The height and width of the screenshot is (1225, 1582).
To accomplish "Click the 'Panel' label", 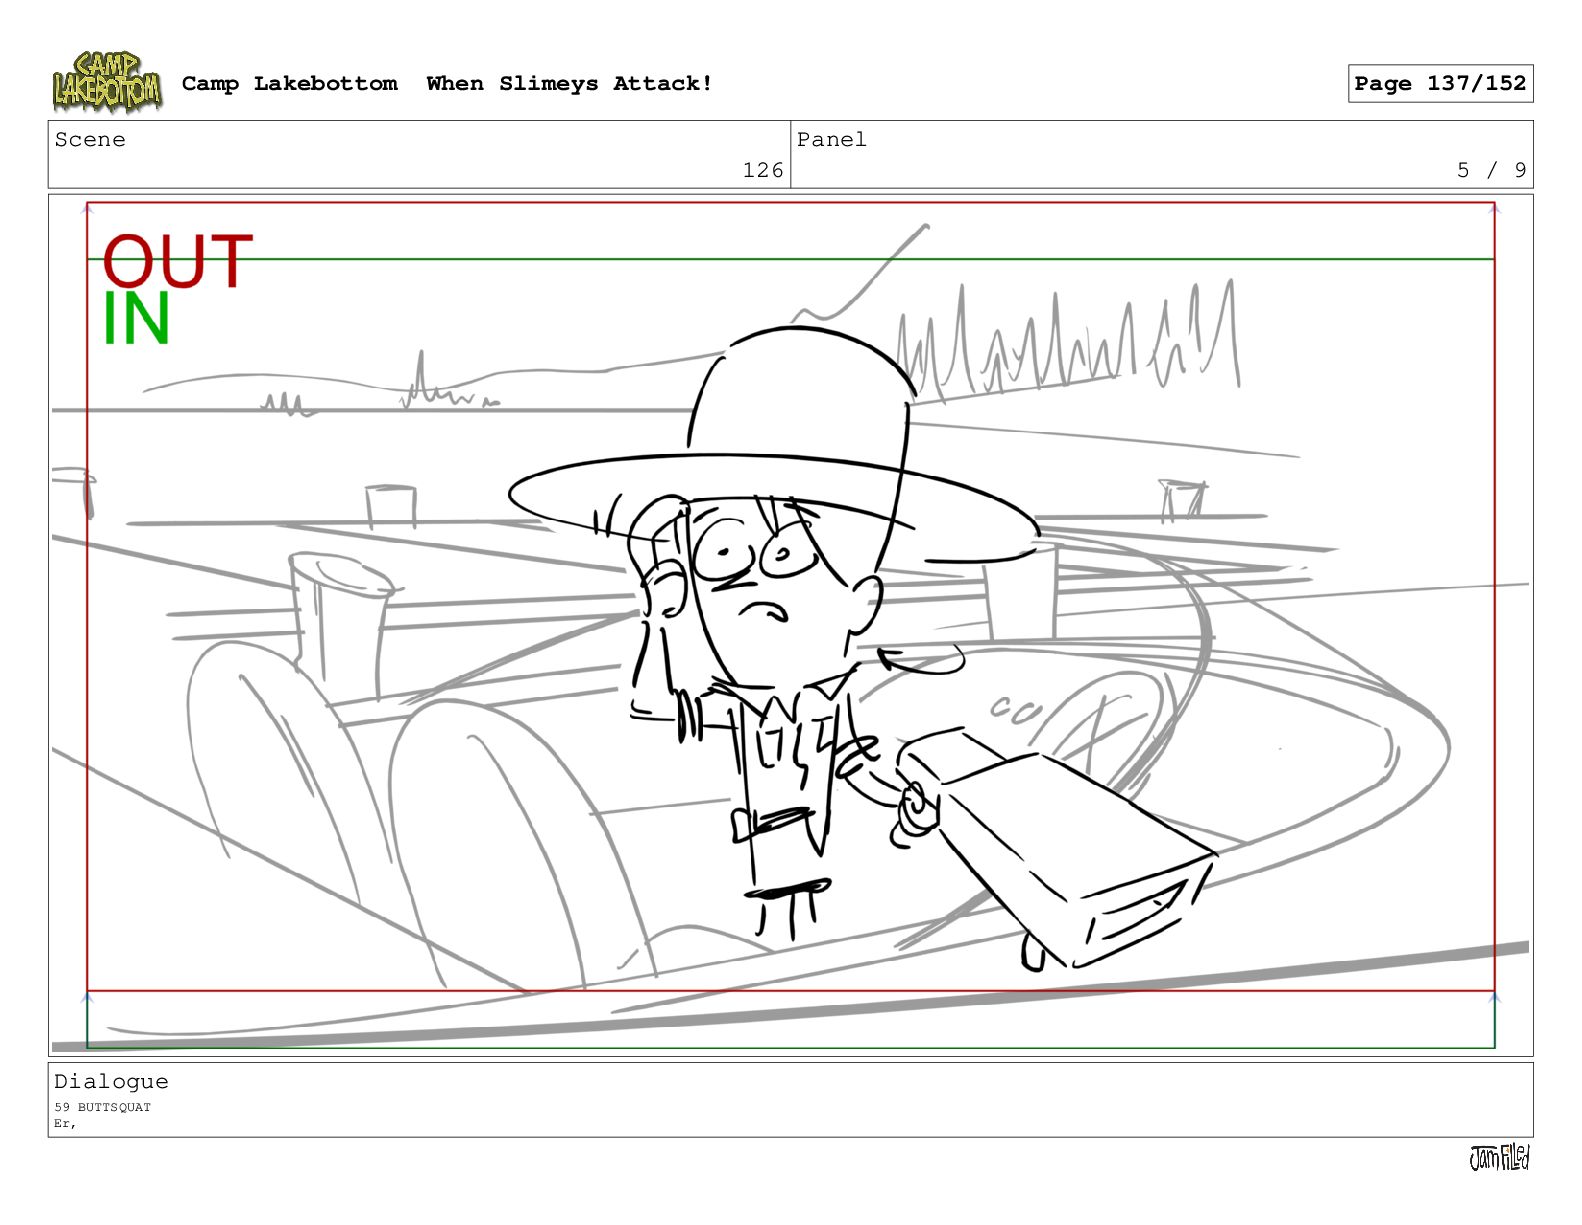I will (x=832, y=140).
